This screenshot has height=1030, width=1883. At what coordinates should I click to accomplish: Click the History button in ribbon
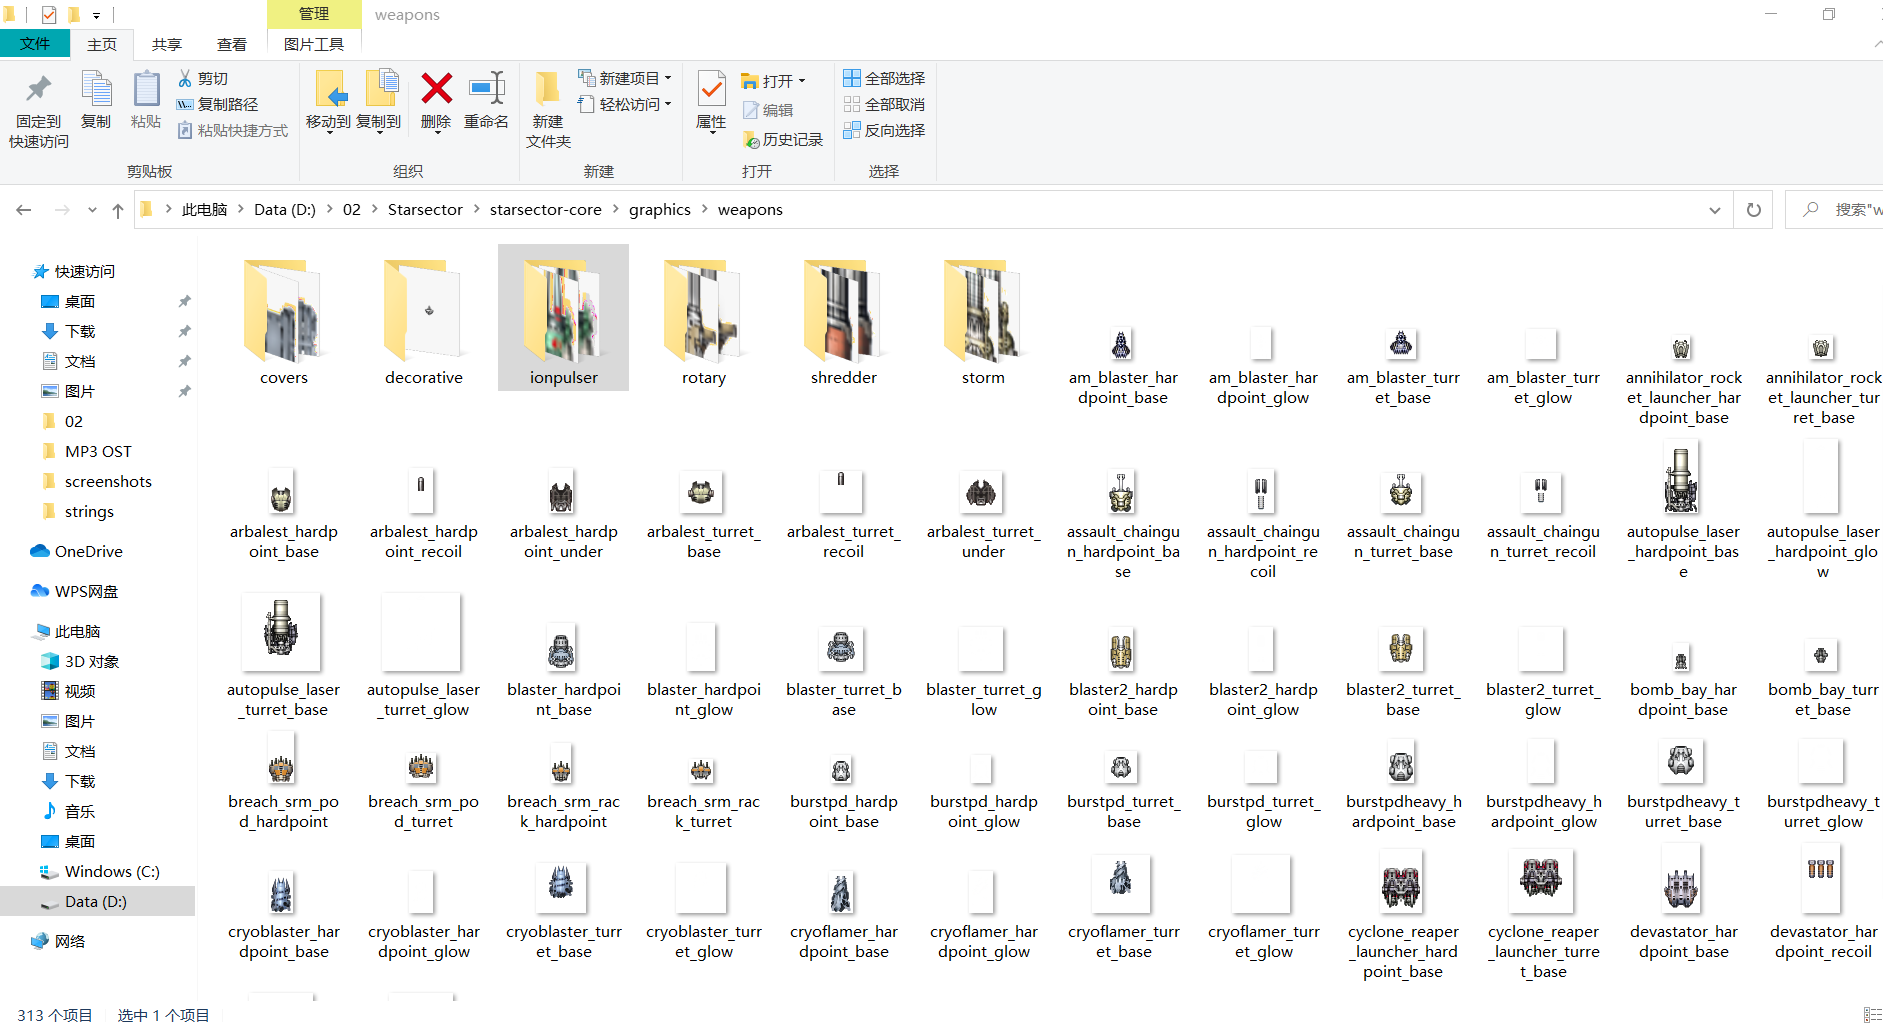(783, 140)
